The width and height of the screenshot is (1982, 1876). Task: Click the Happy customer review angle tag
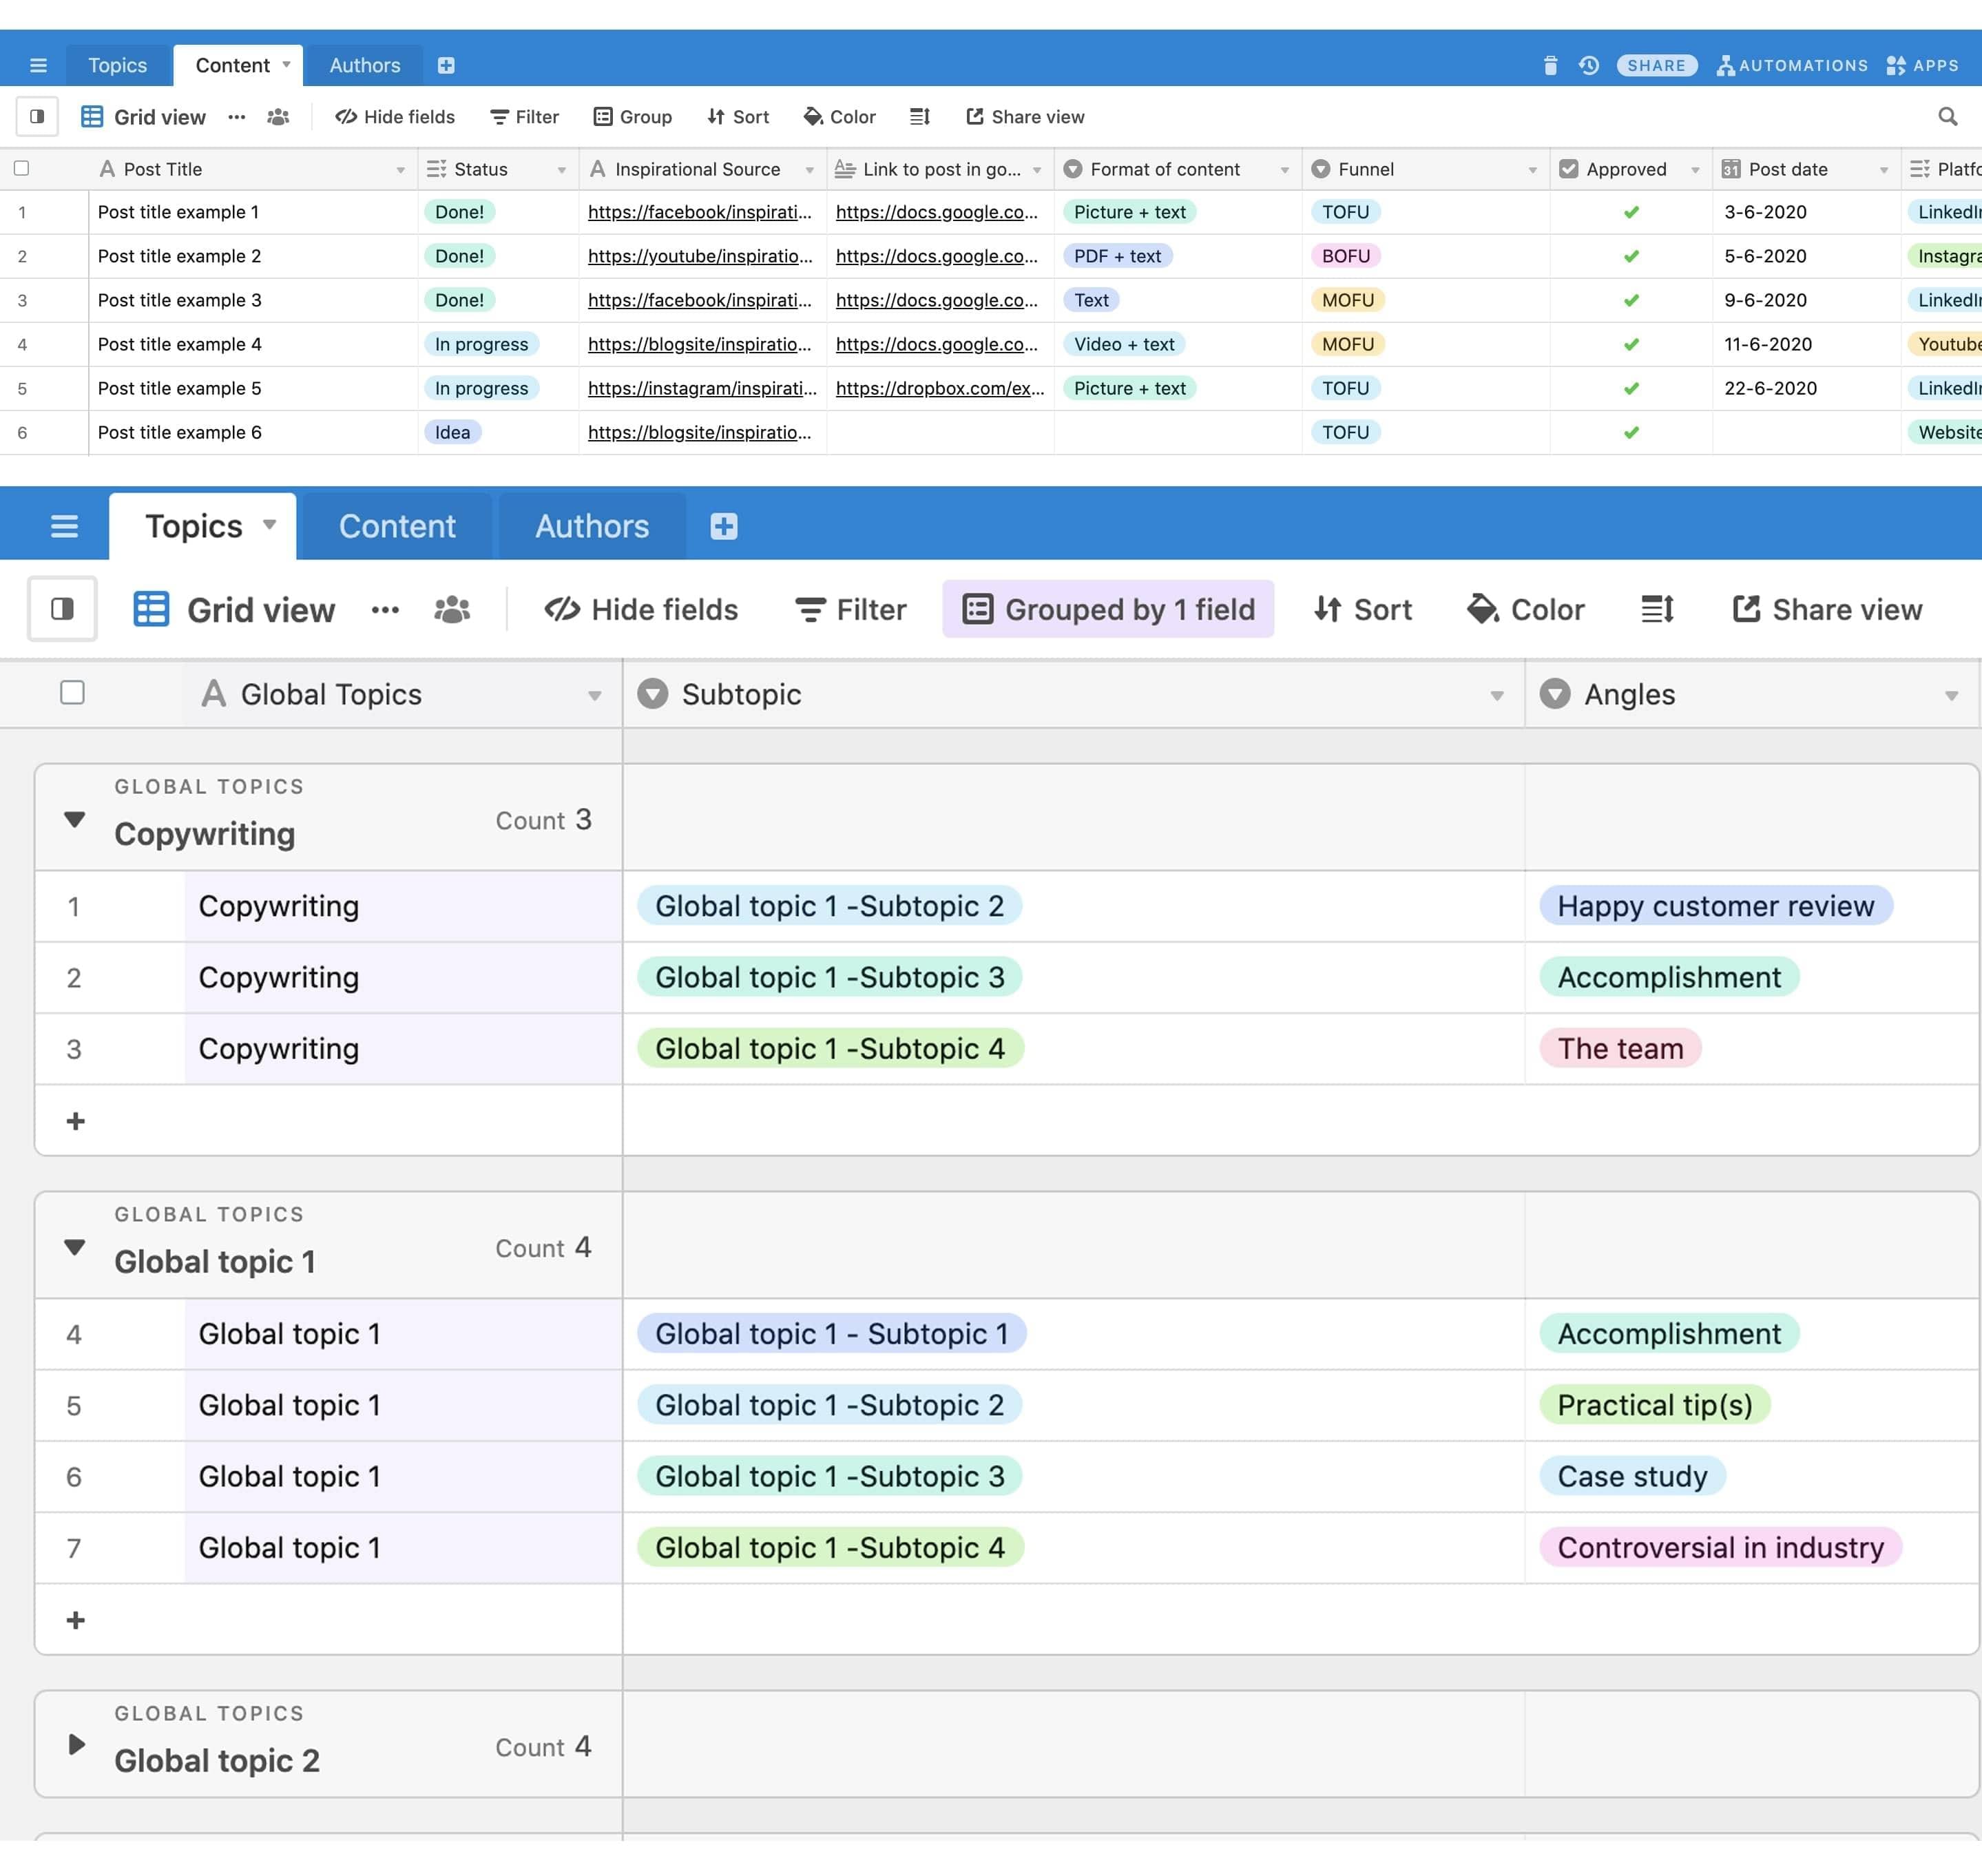click(x=1715, y=906)
